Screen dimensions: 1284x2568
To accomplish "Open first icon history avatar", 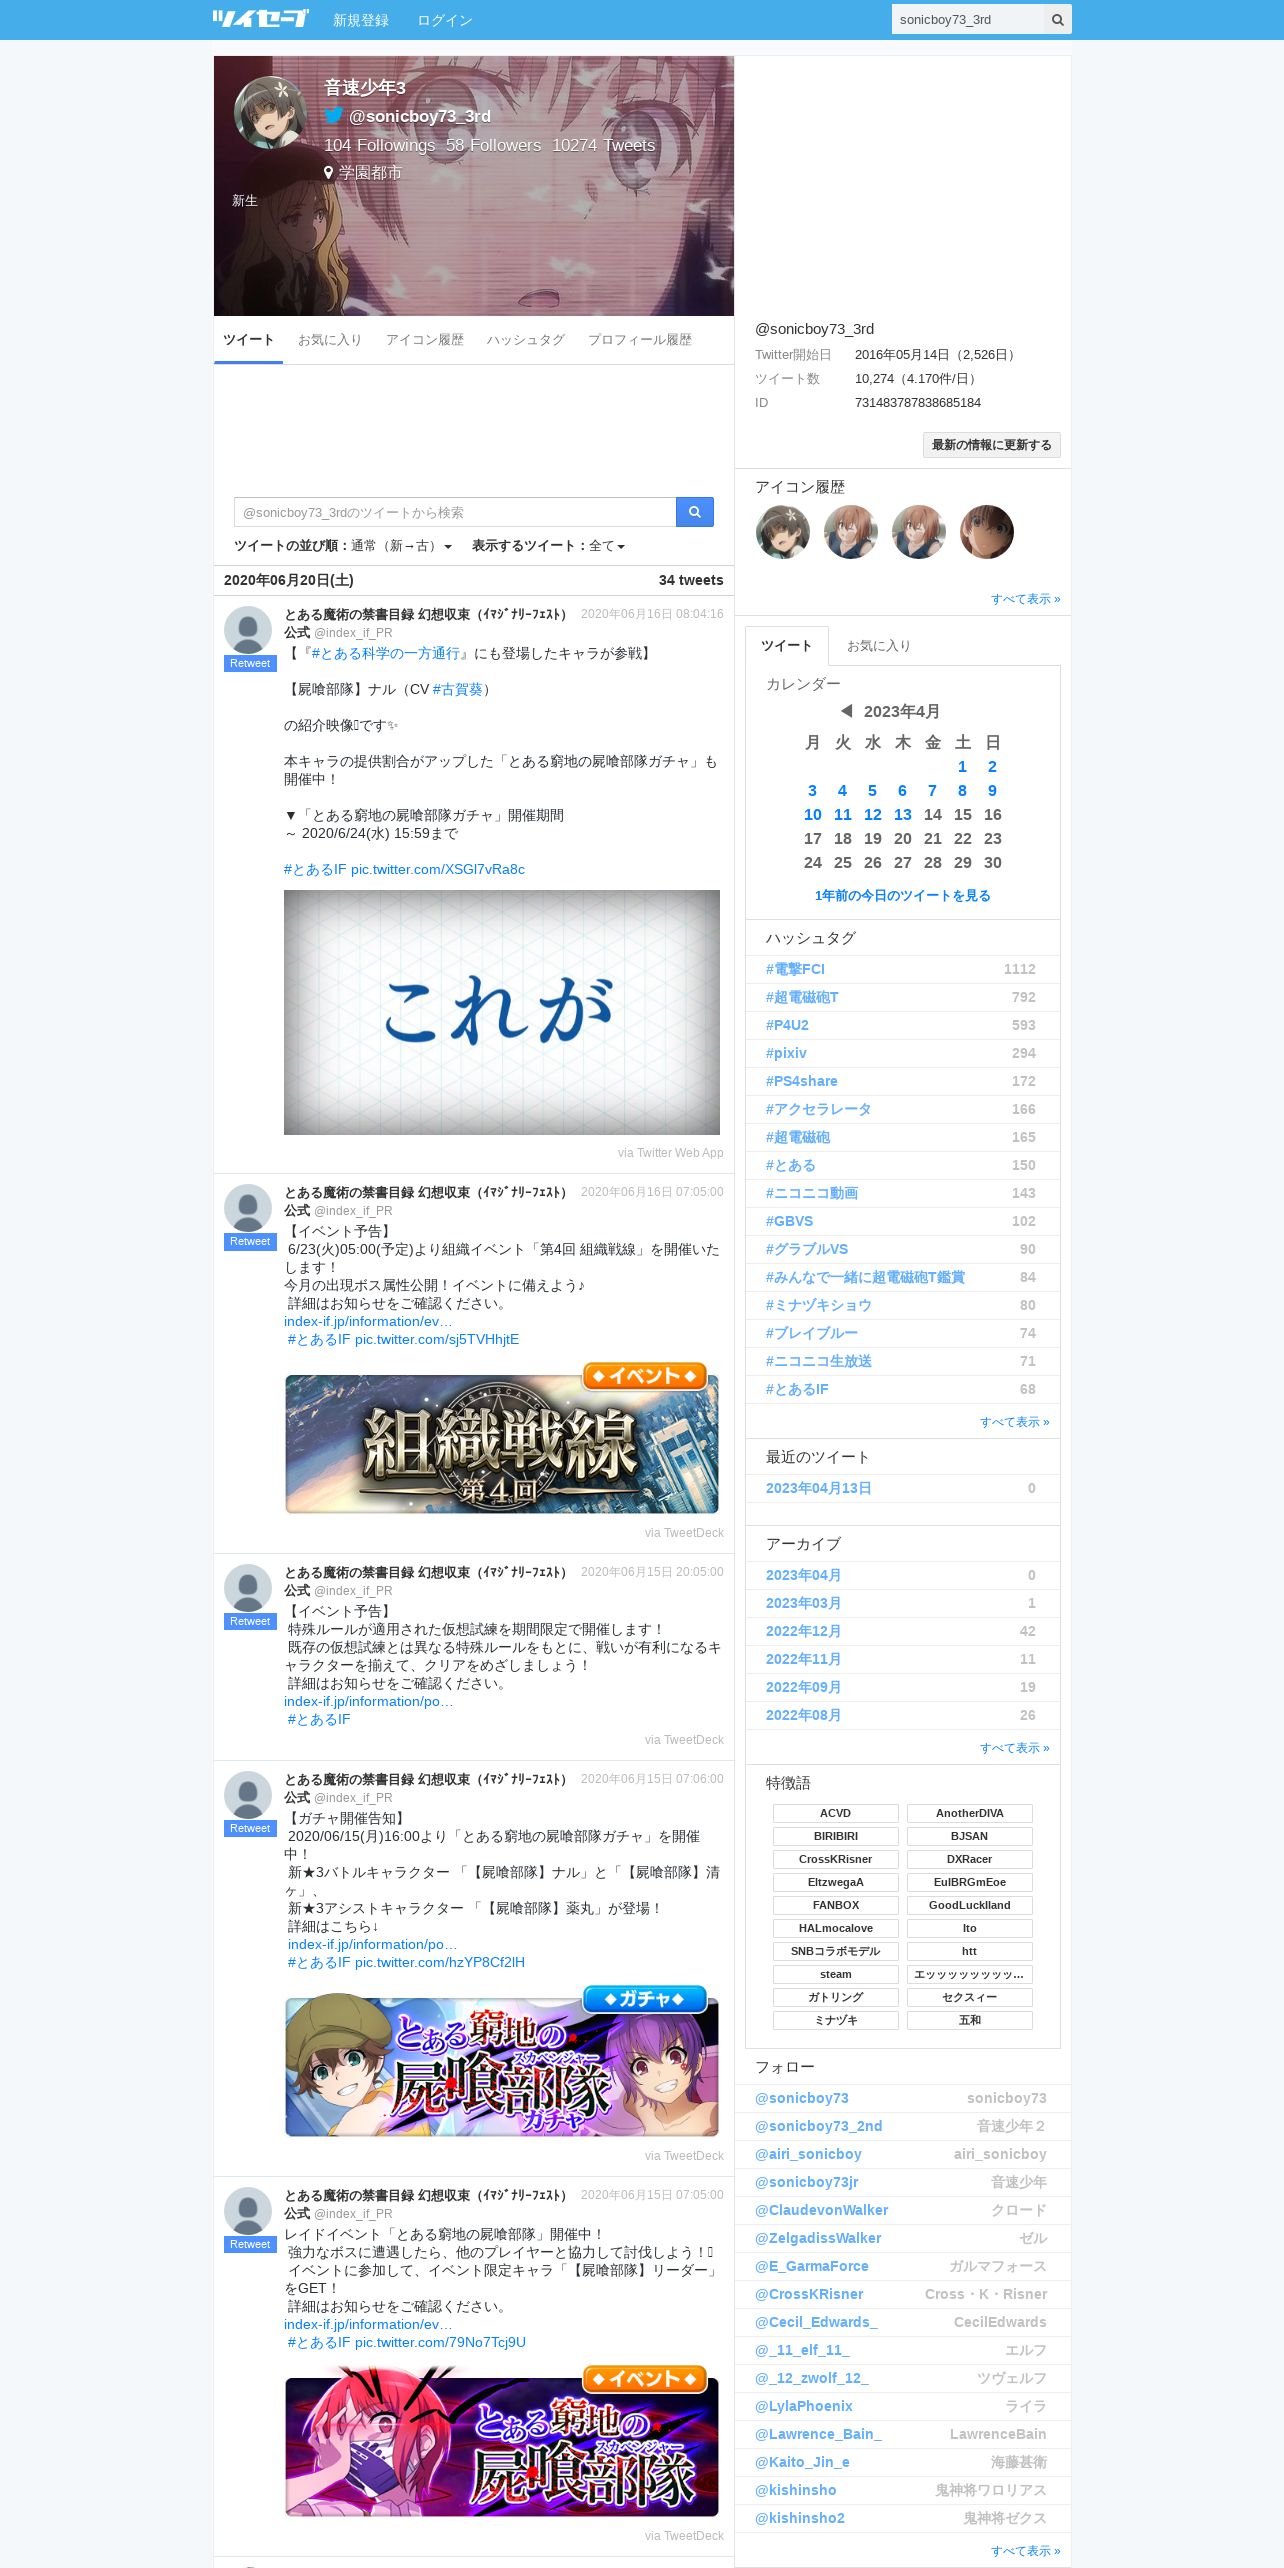I will [x=783, y=532].
